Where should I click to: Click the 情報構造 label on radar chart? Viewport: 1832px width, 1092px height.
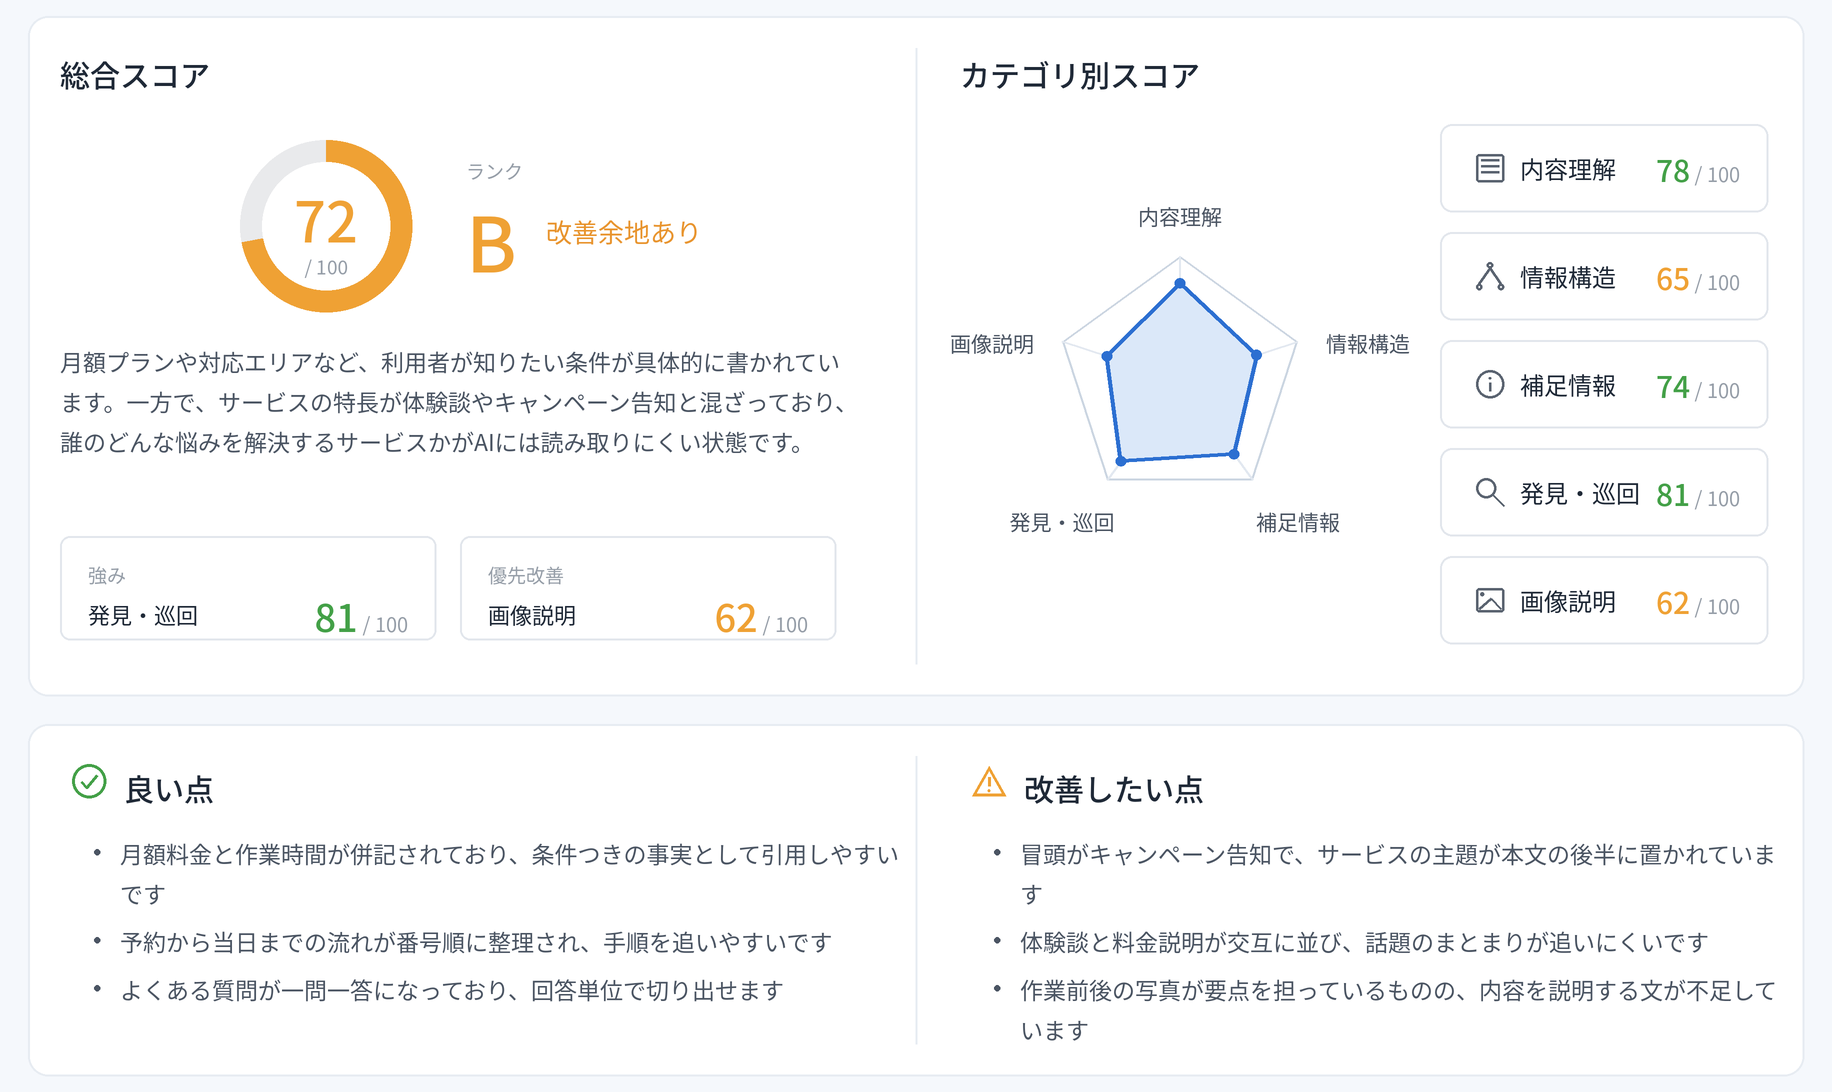pos(1367,344)
